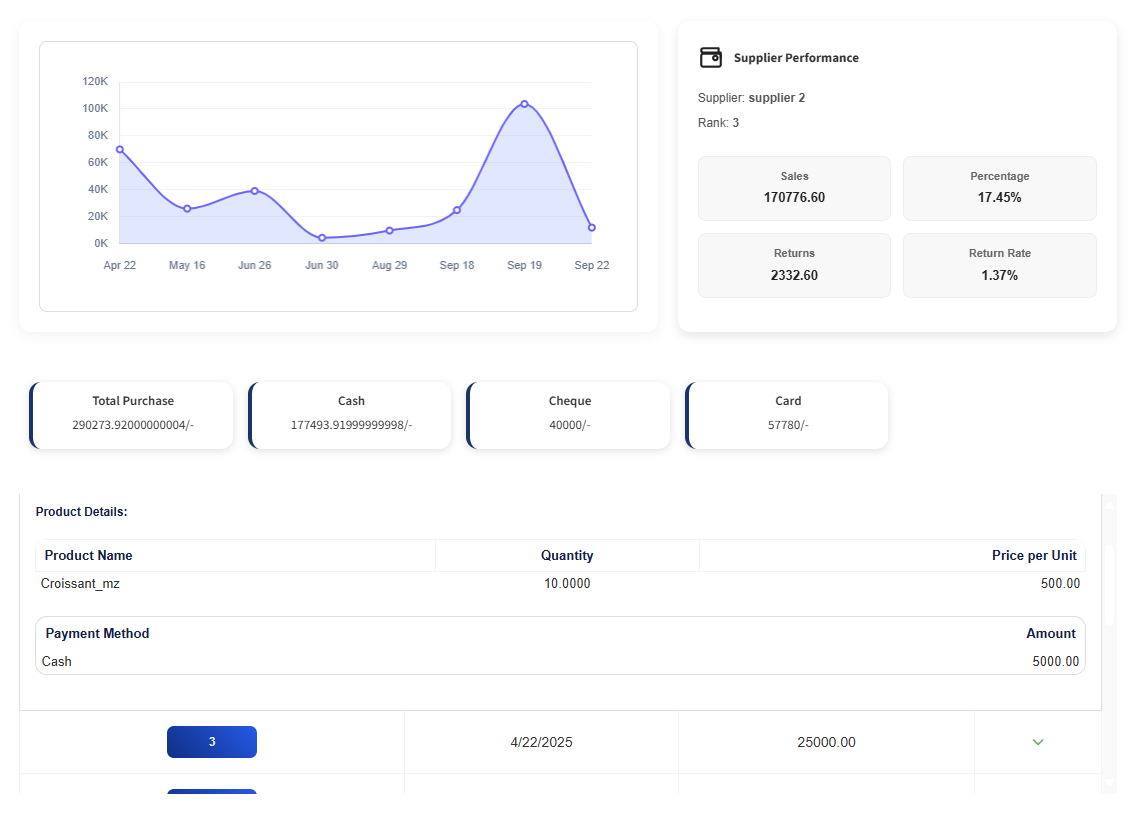
Task: Click the payment amount 5000.00
Action: tap(1055, 661)
